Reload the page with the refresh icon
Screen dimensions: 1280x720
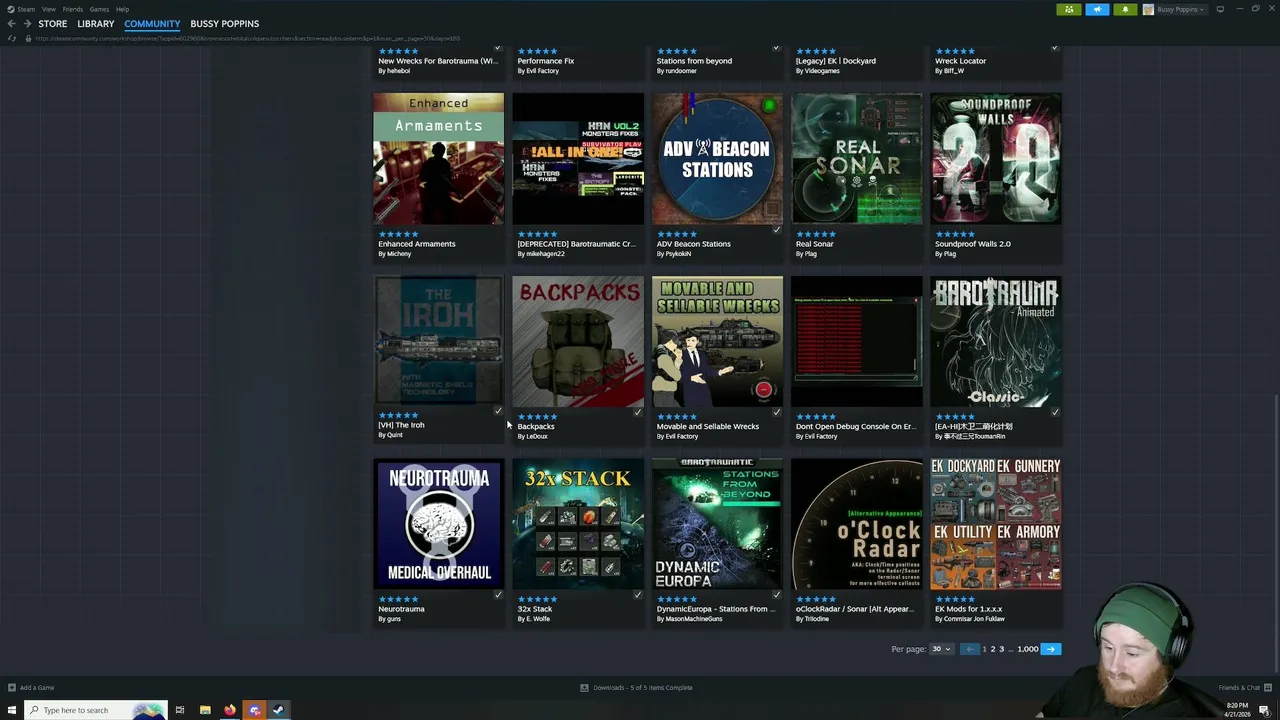pyautogui.click(x=11, y=38)
